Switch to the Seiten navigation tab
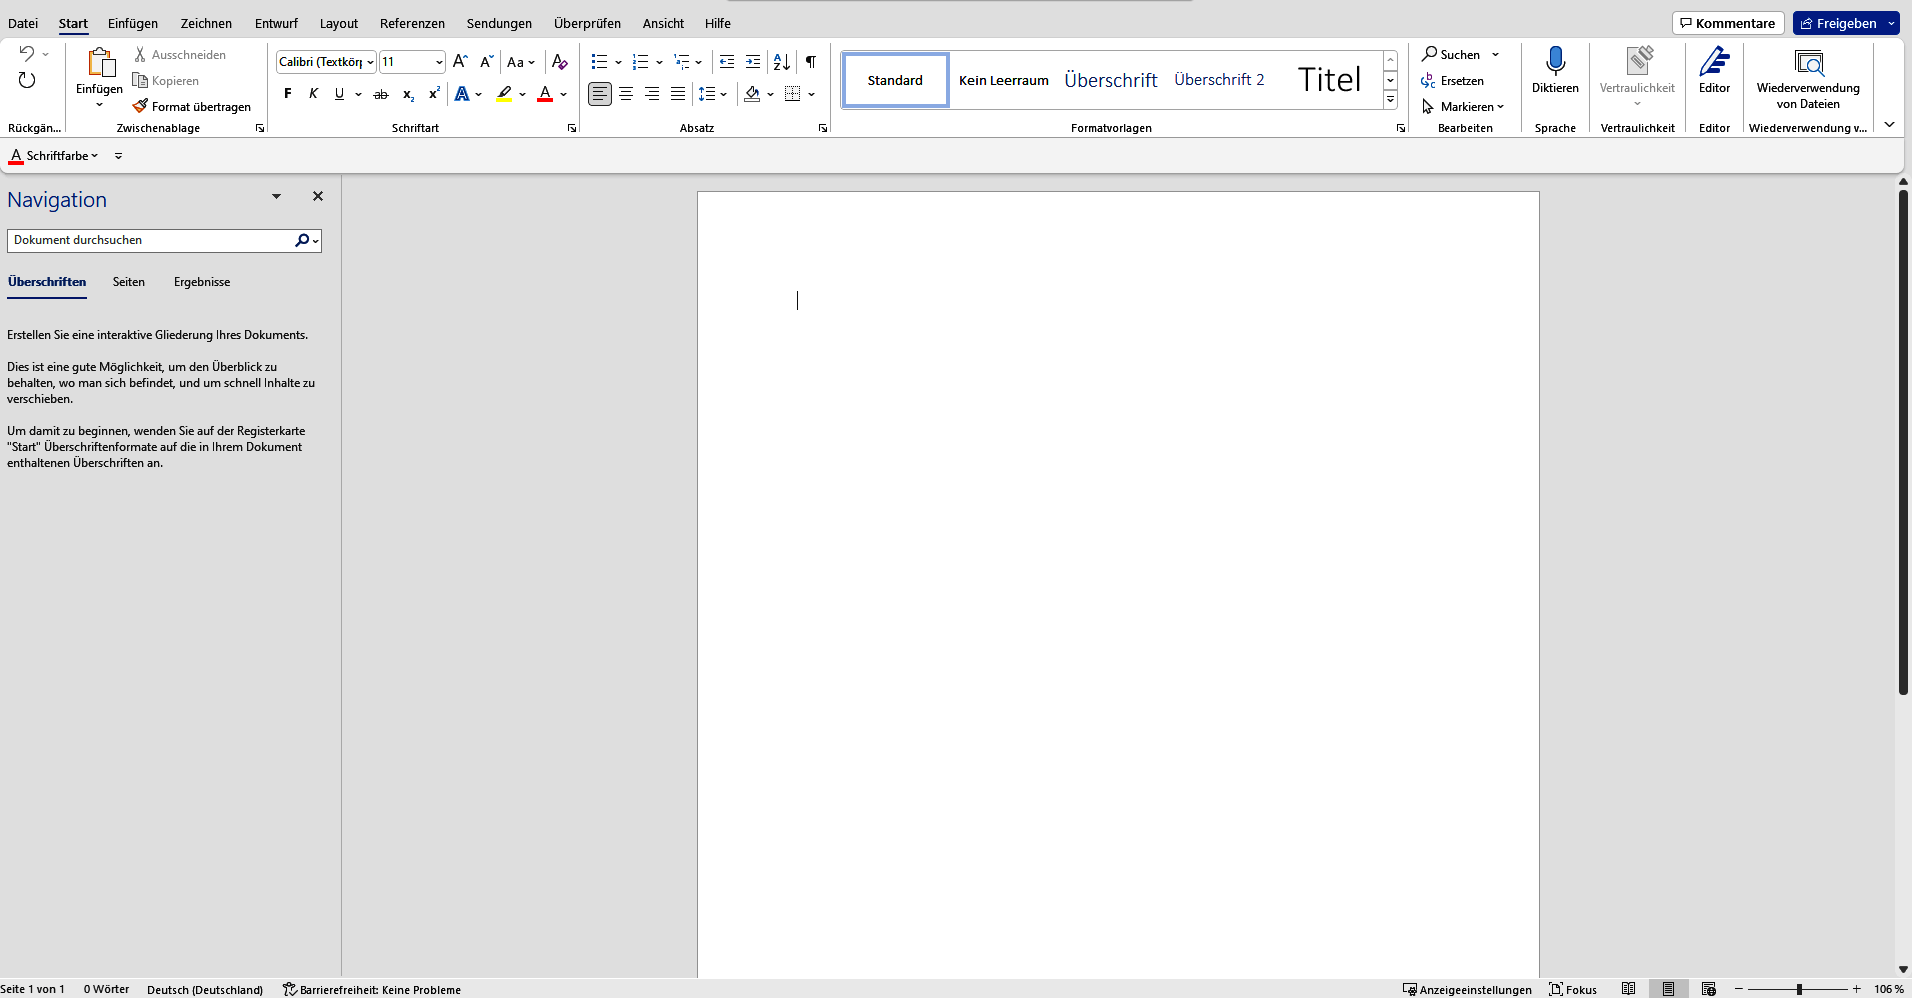The image size is (1912, 998). 128,282
